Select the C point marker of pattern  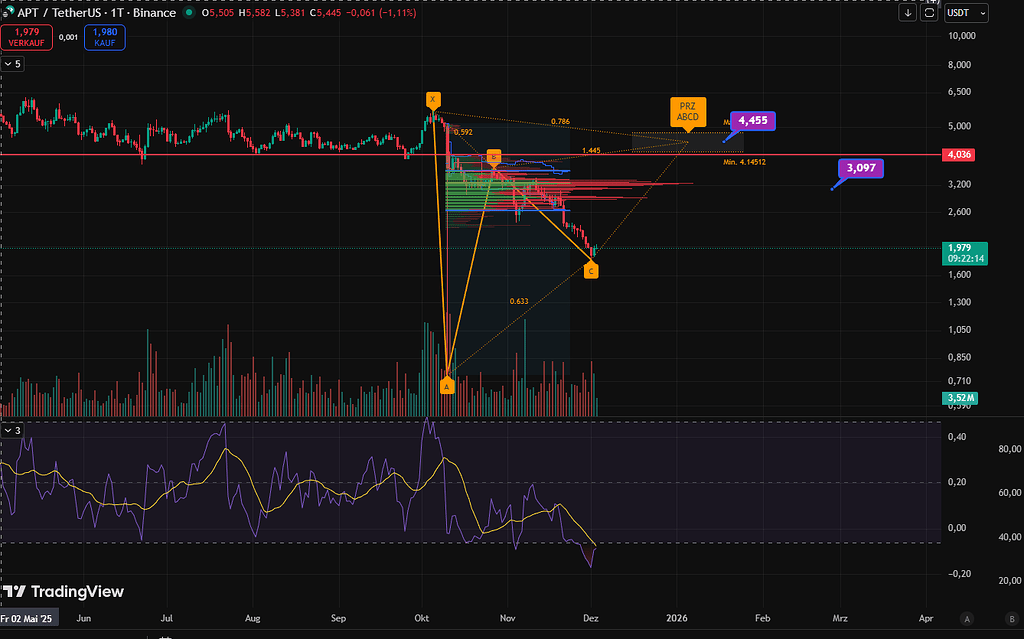[x=591, y=271]
